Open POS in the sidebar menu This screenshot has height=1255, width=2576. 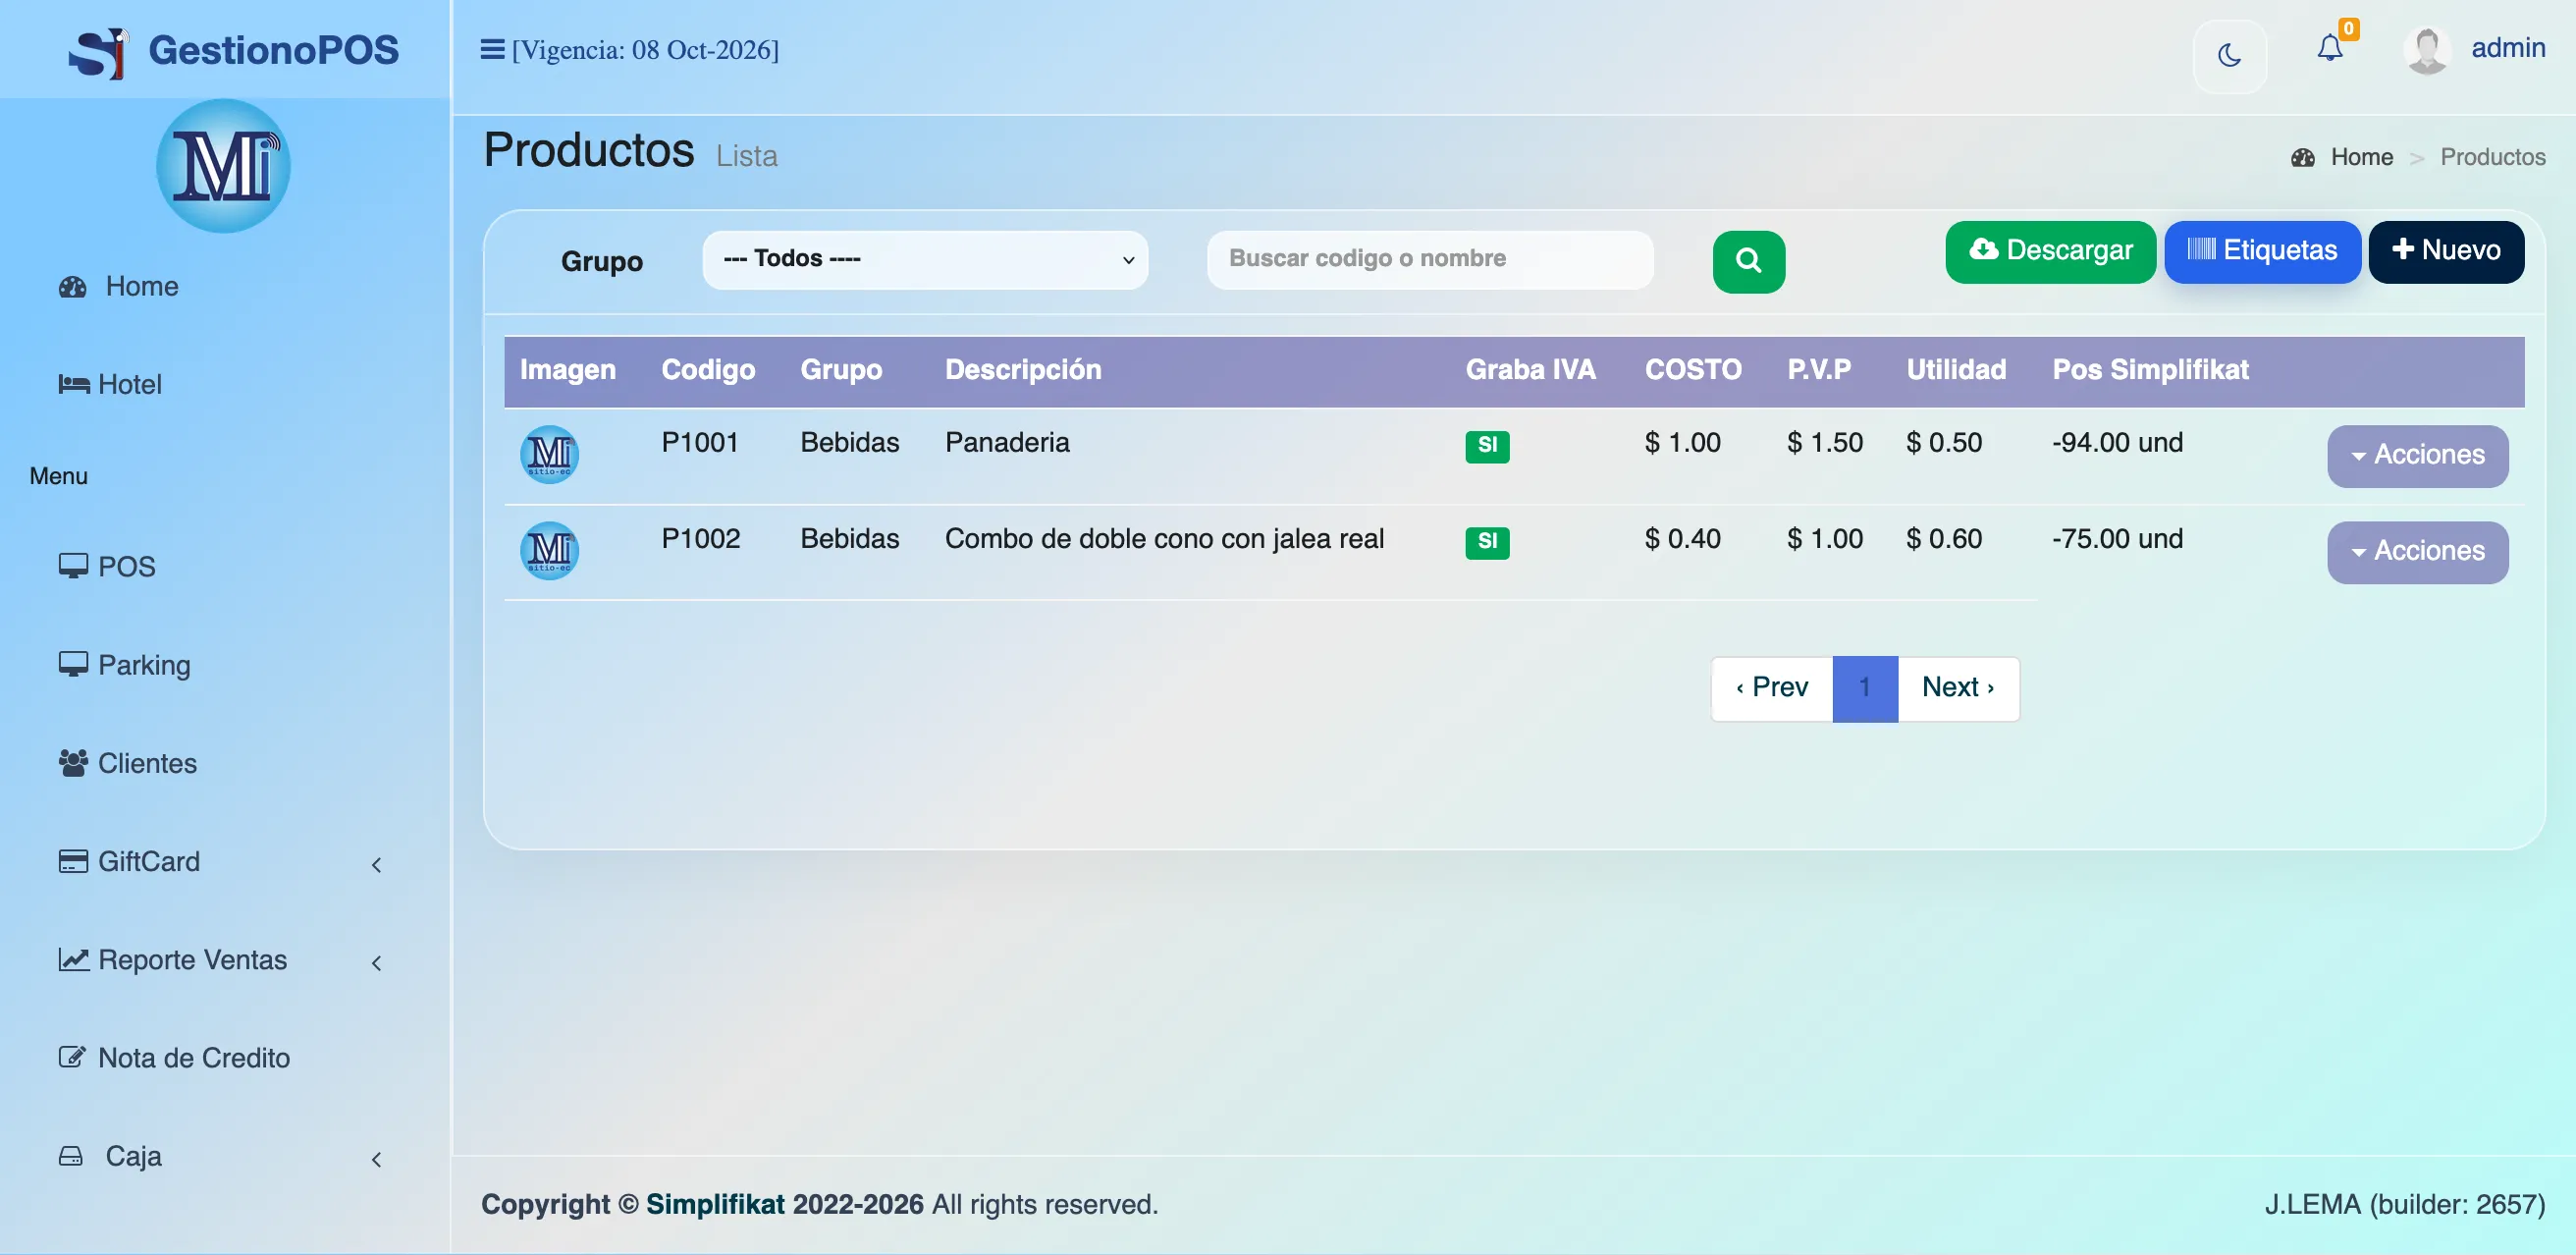(x=127, y=567)
